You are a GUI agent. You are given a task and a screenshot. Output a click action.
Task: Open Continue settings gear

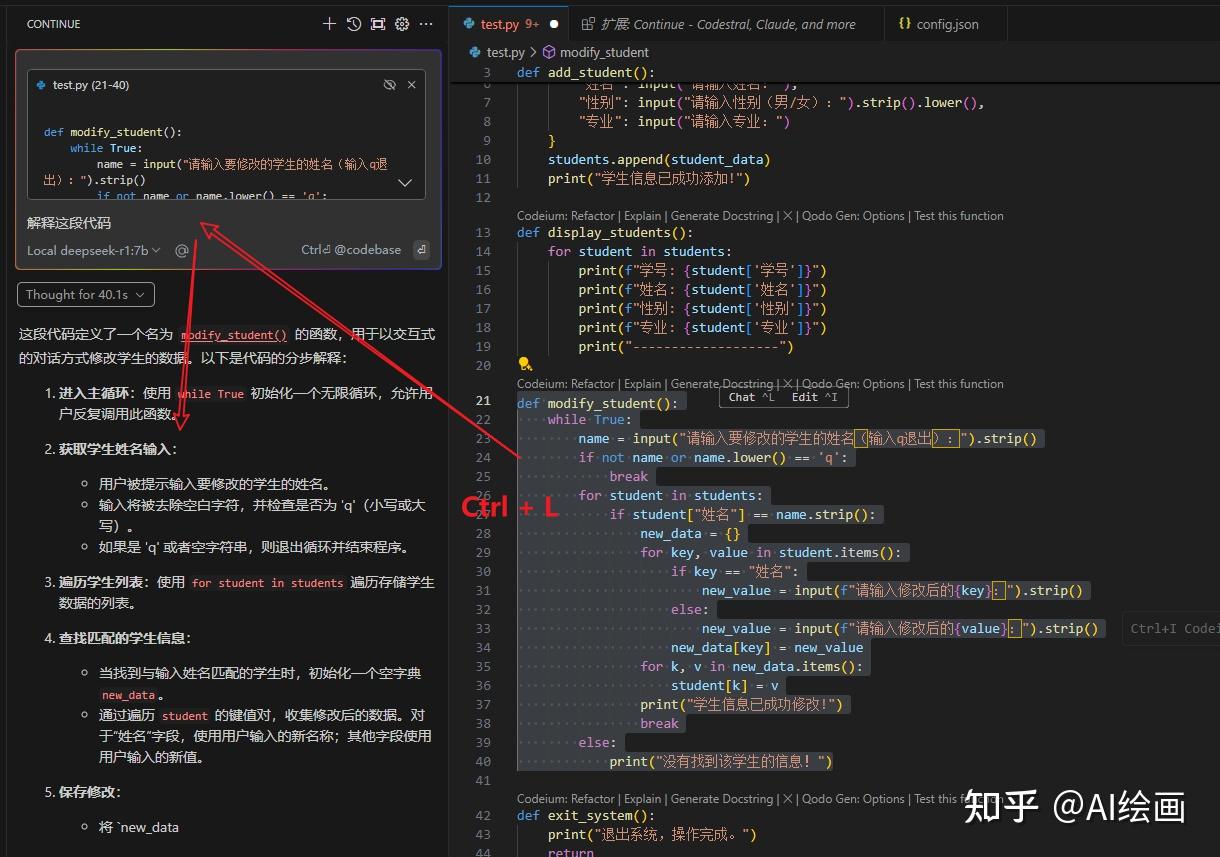(x=402, y=23)
